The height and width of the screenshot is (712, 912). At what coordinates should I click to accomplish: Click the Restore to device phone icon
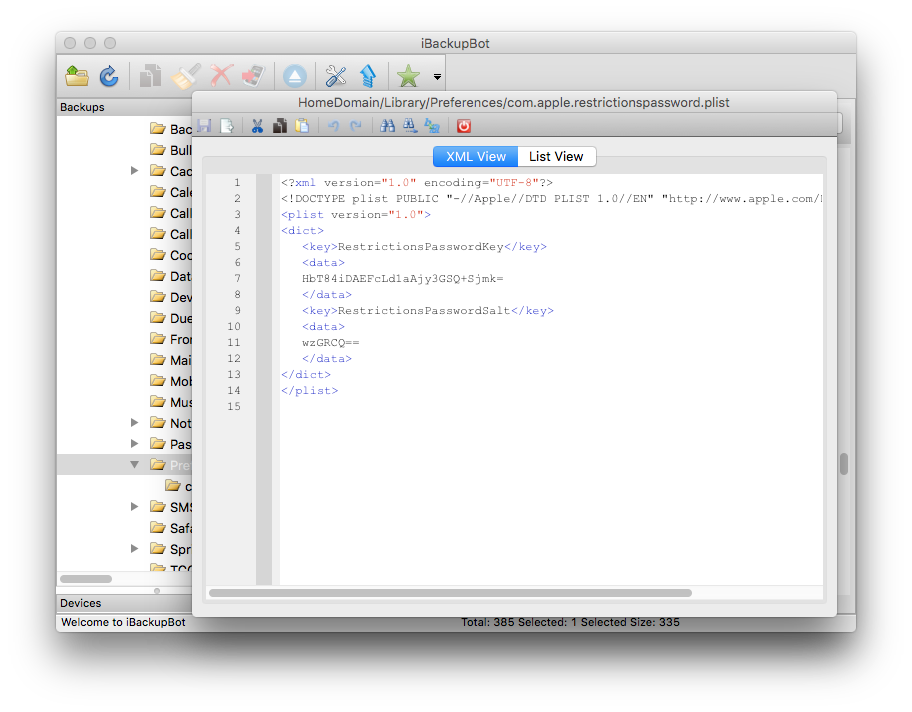click(x=254, y=76)
